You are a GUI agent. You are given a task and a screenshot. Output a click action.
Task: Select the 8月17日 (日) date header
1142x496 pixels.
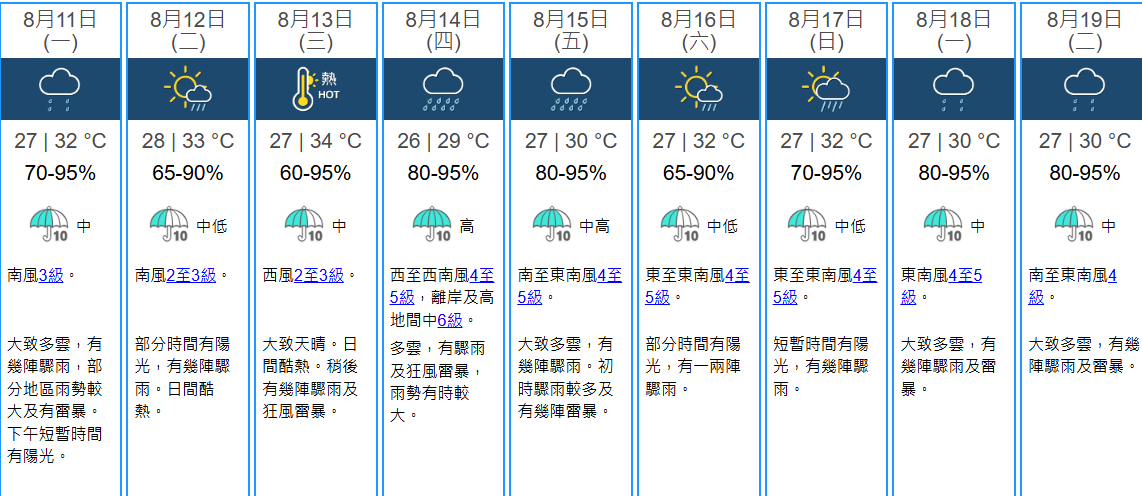[827, 30]
